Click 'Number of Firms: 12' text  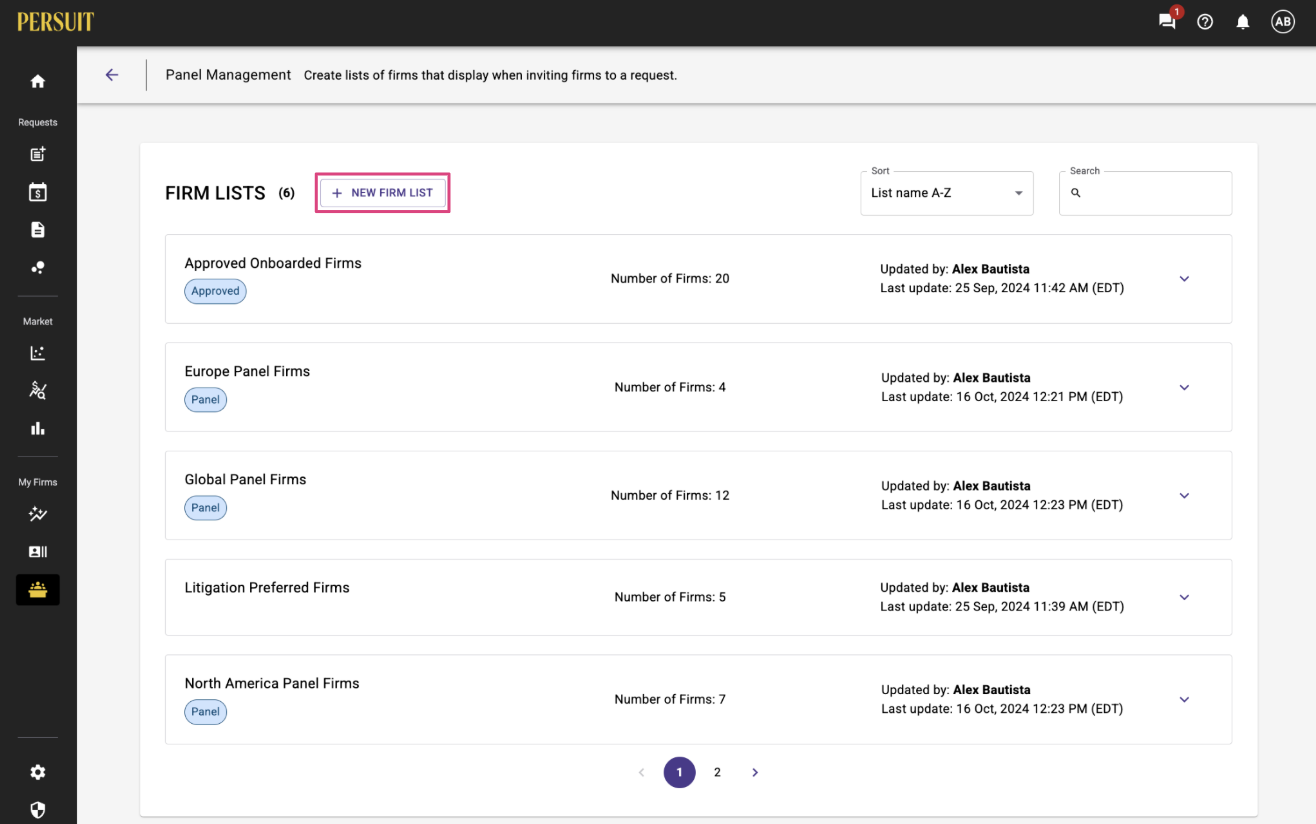pyautogui.click(x=670, y=495)
